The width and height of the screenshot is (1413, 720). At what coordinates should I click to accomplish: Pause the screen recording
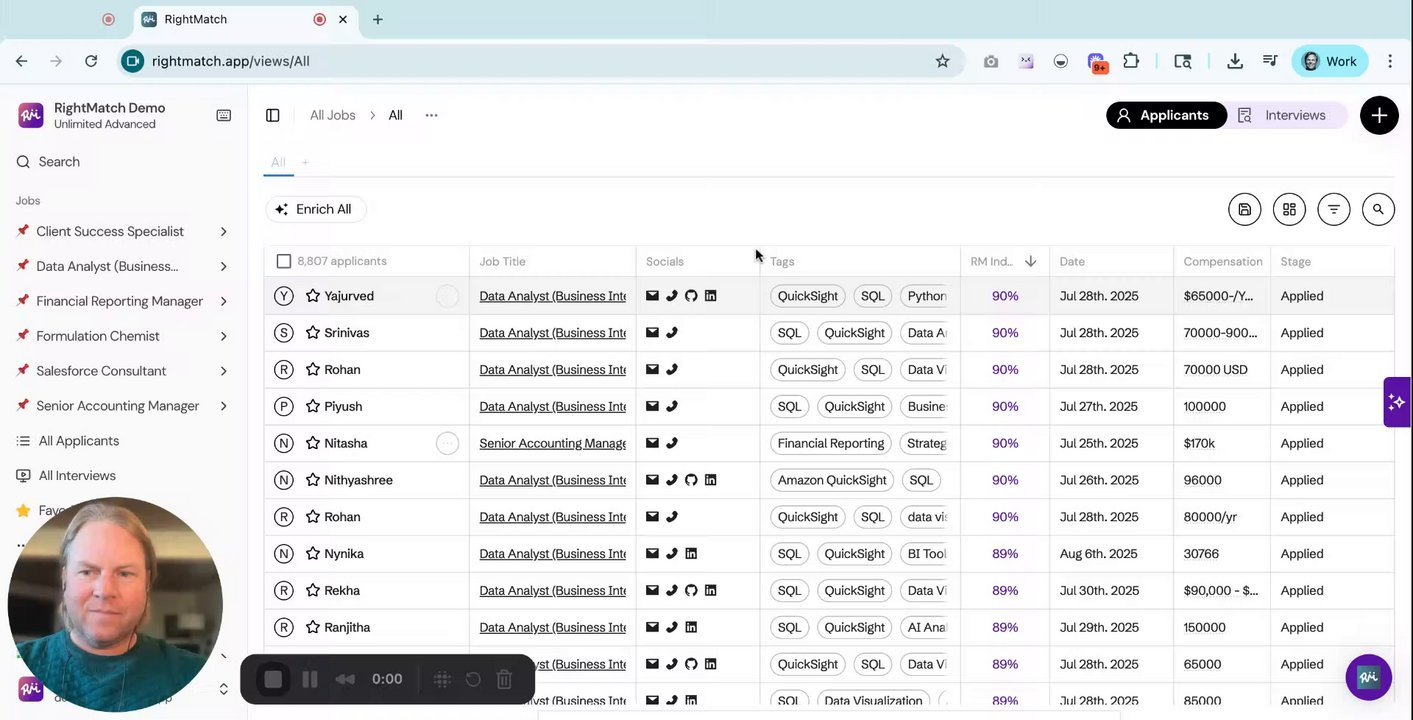click(x=310, y=679)
